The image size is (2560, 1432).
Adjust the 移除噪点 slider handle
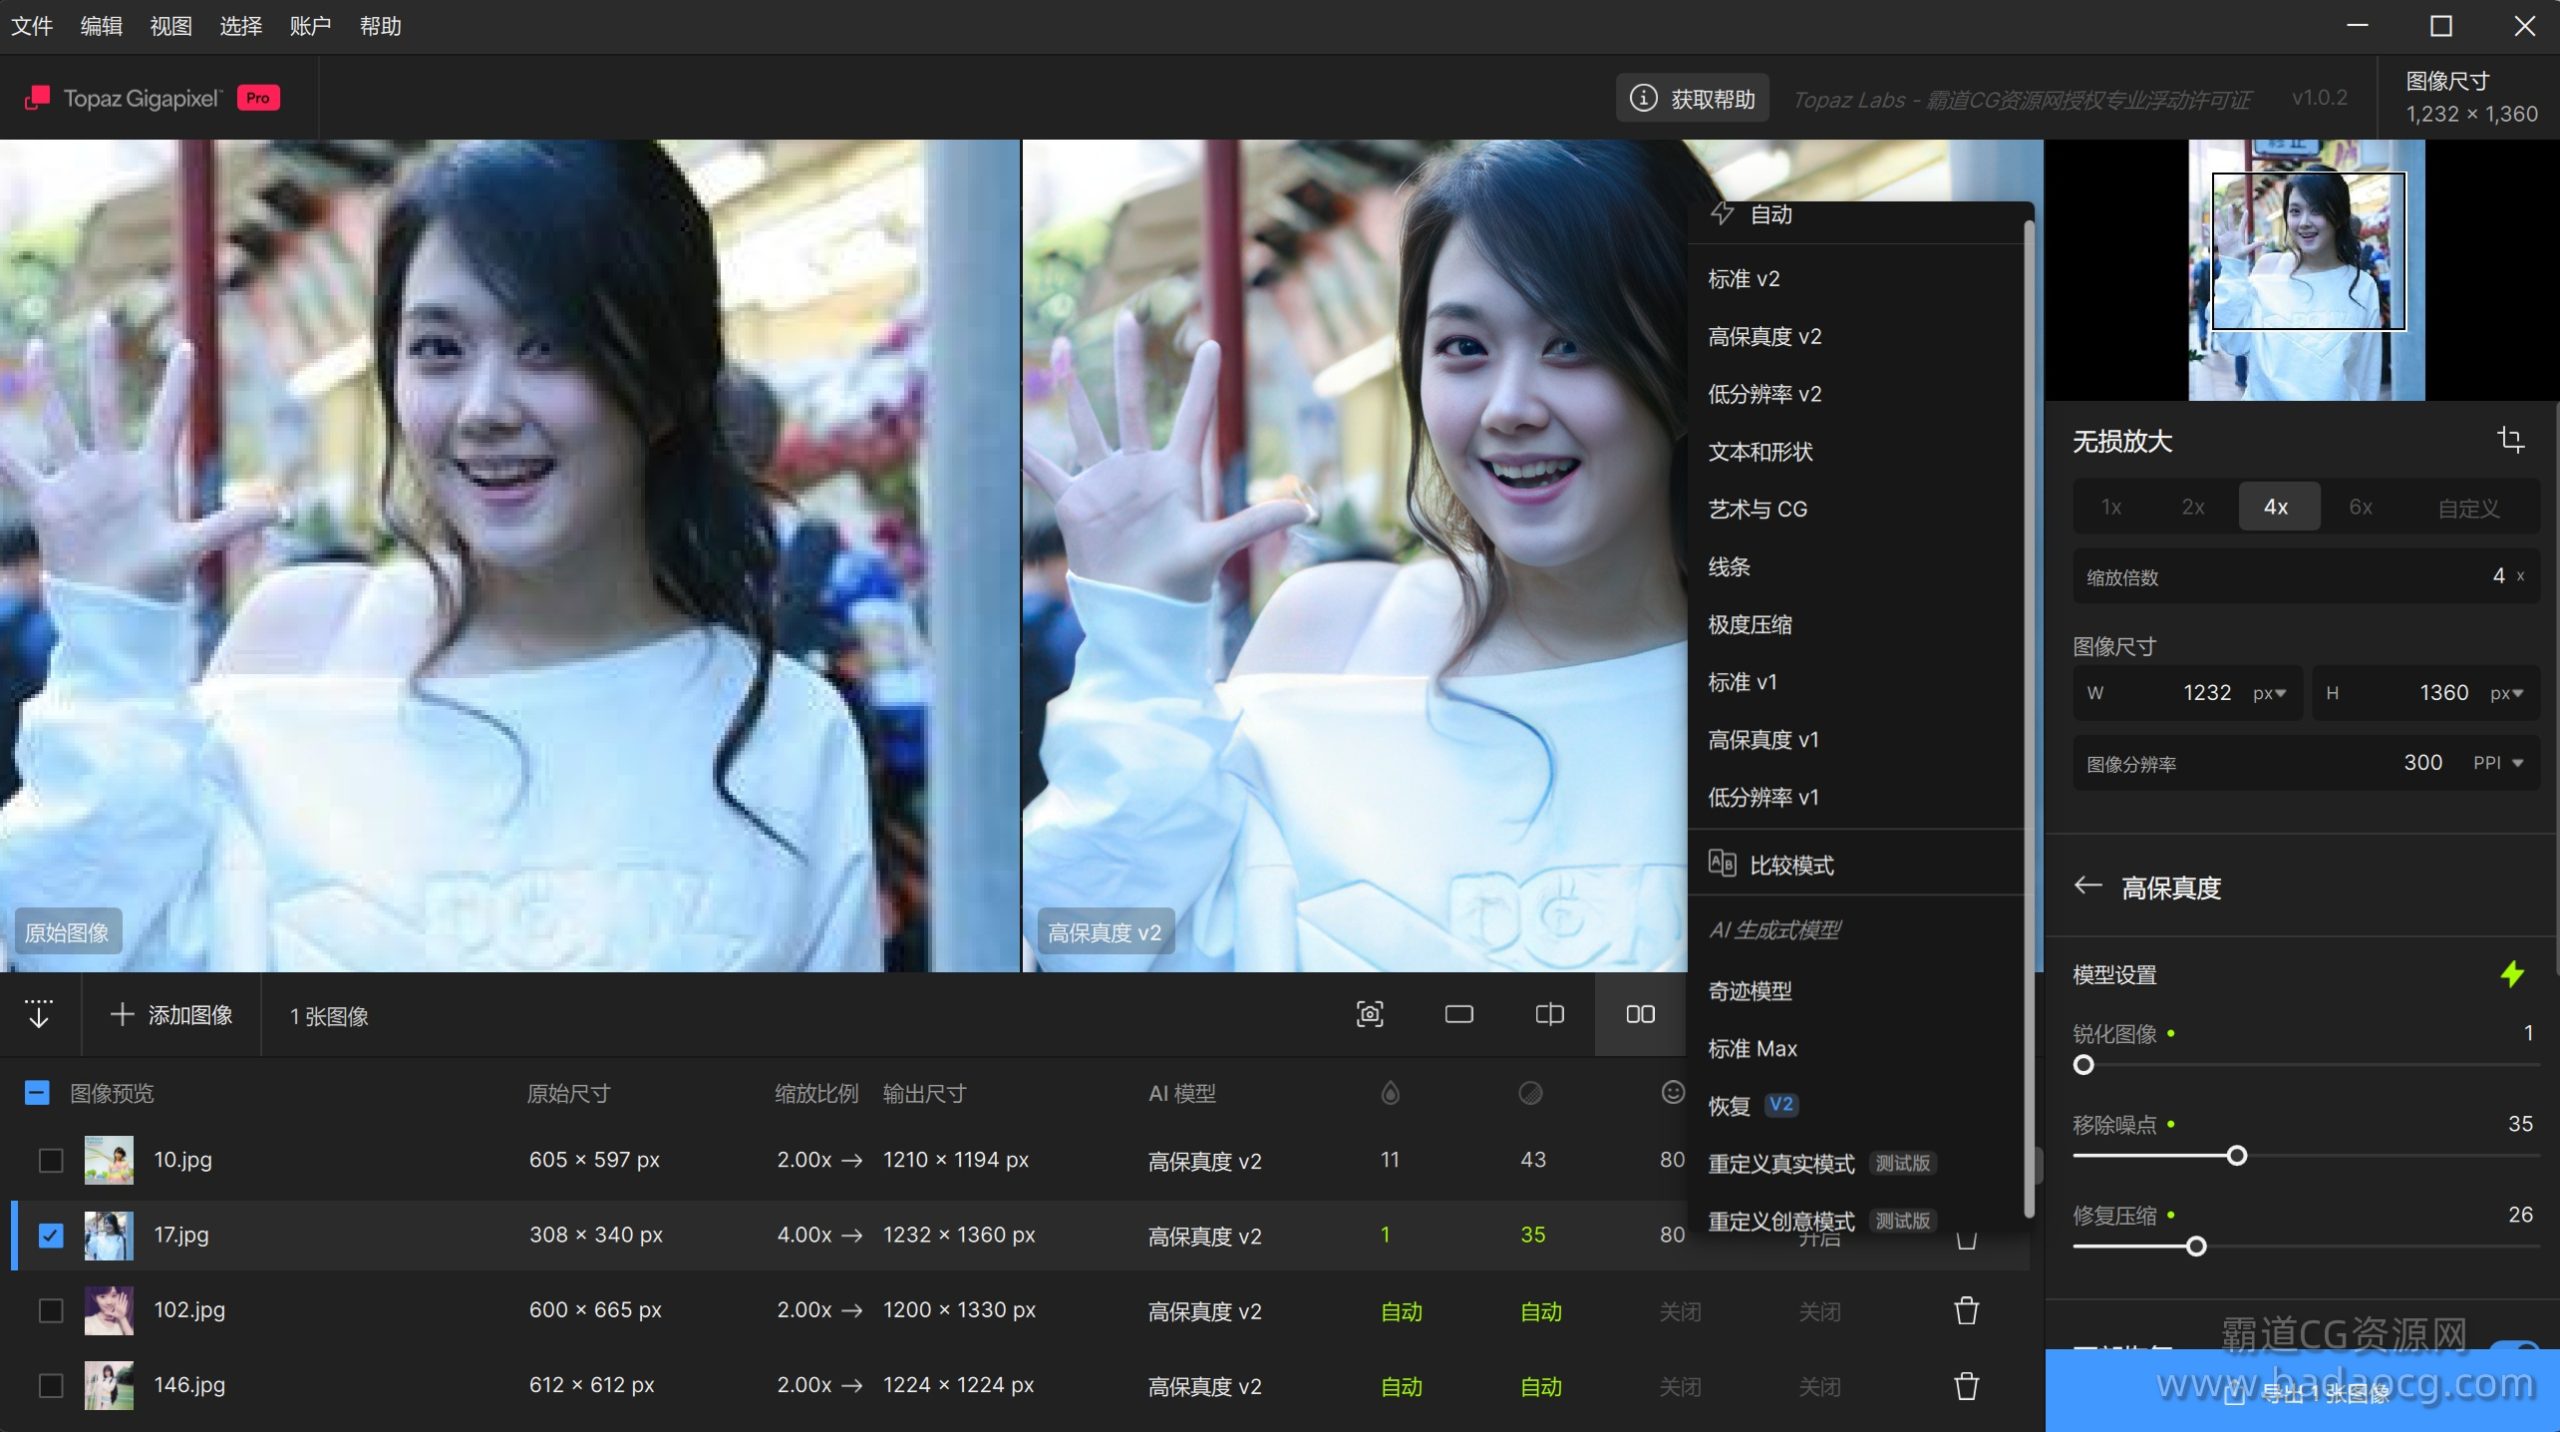pyautogui.click(x=2237, y=1156)
